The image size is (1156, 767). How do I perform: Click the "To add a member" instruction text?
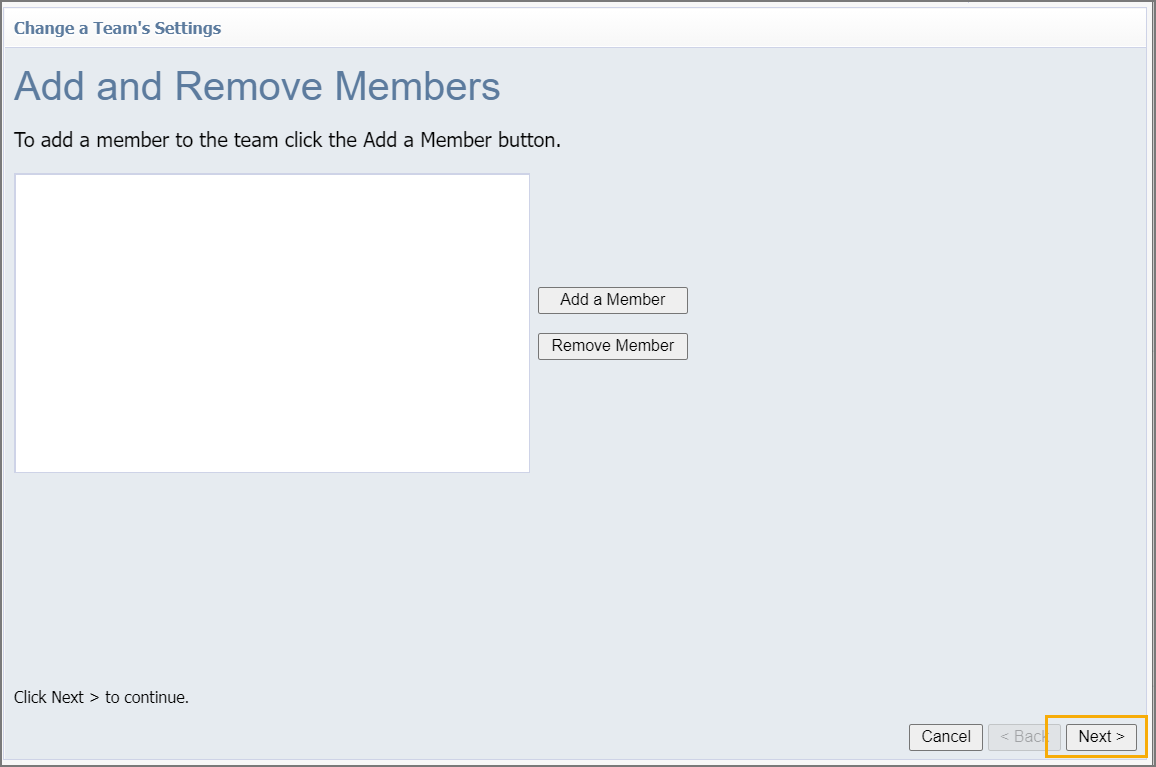pyautogui.click(x=287, y=140)
